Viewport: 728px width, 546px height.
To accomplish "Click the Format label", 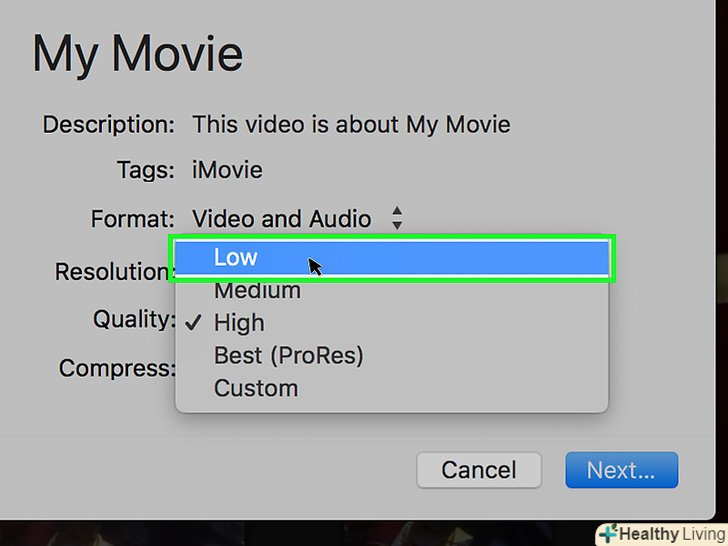I will [x=133, y=219].
